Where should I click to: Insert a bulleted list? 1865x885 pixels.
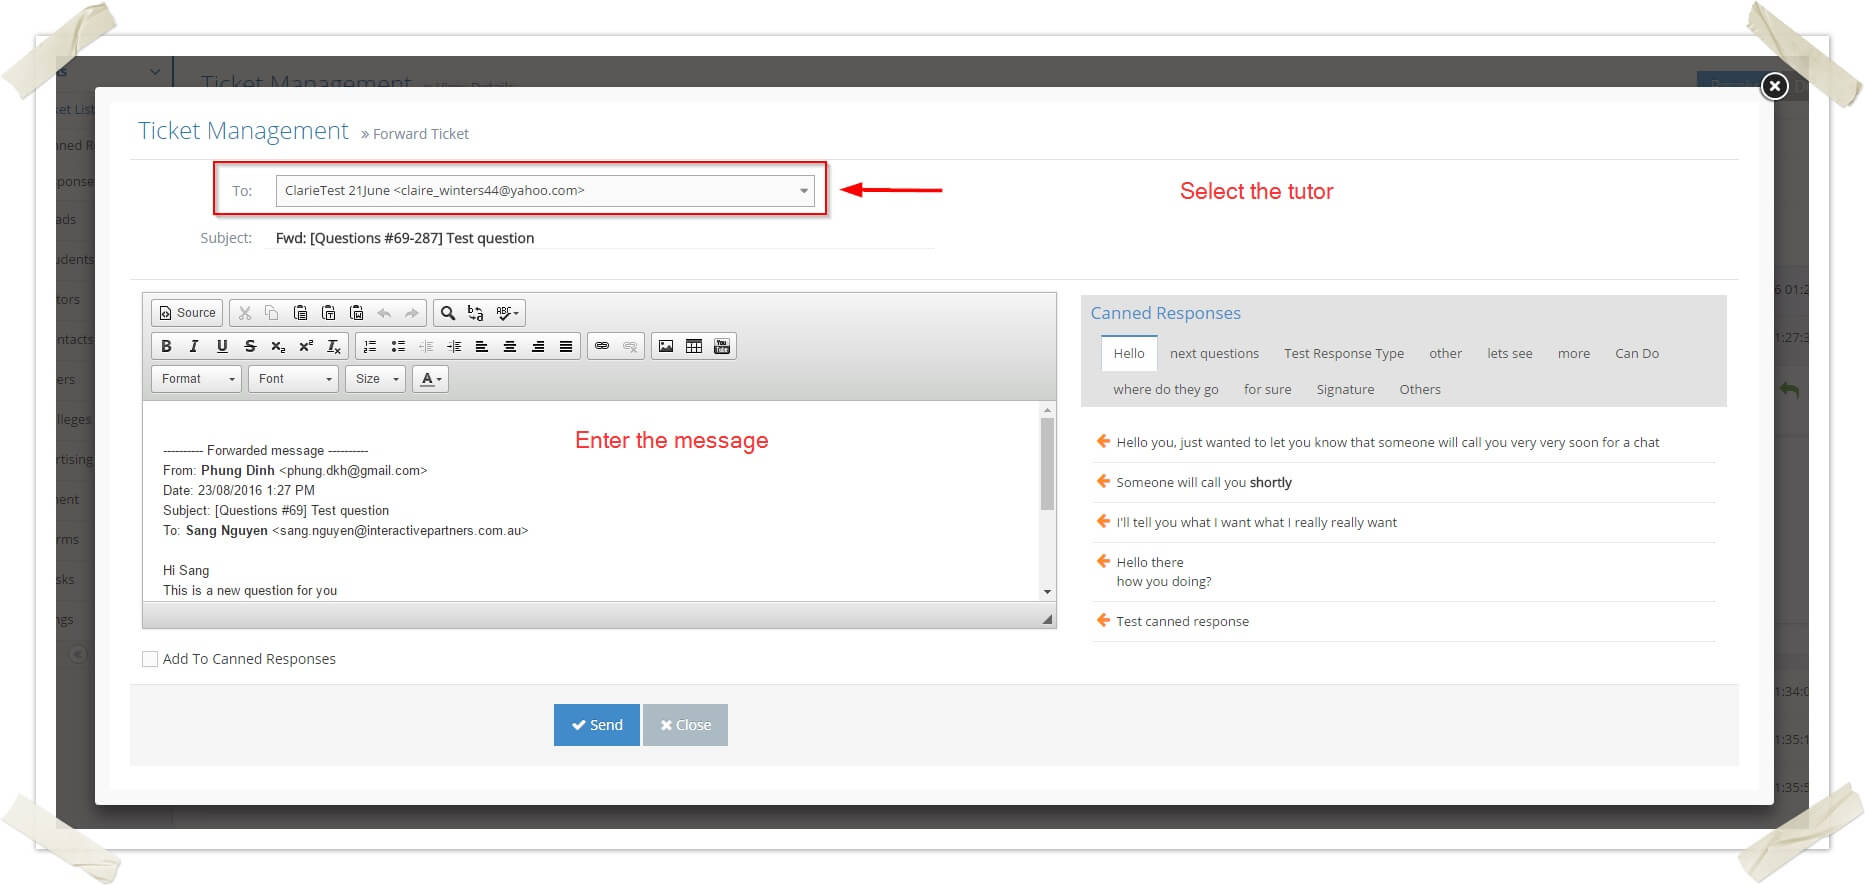[x=398, y=346]
